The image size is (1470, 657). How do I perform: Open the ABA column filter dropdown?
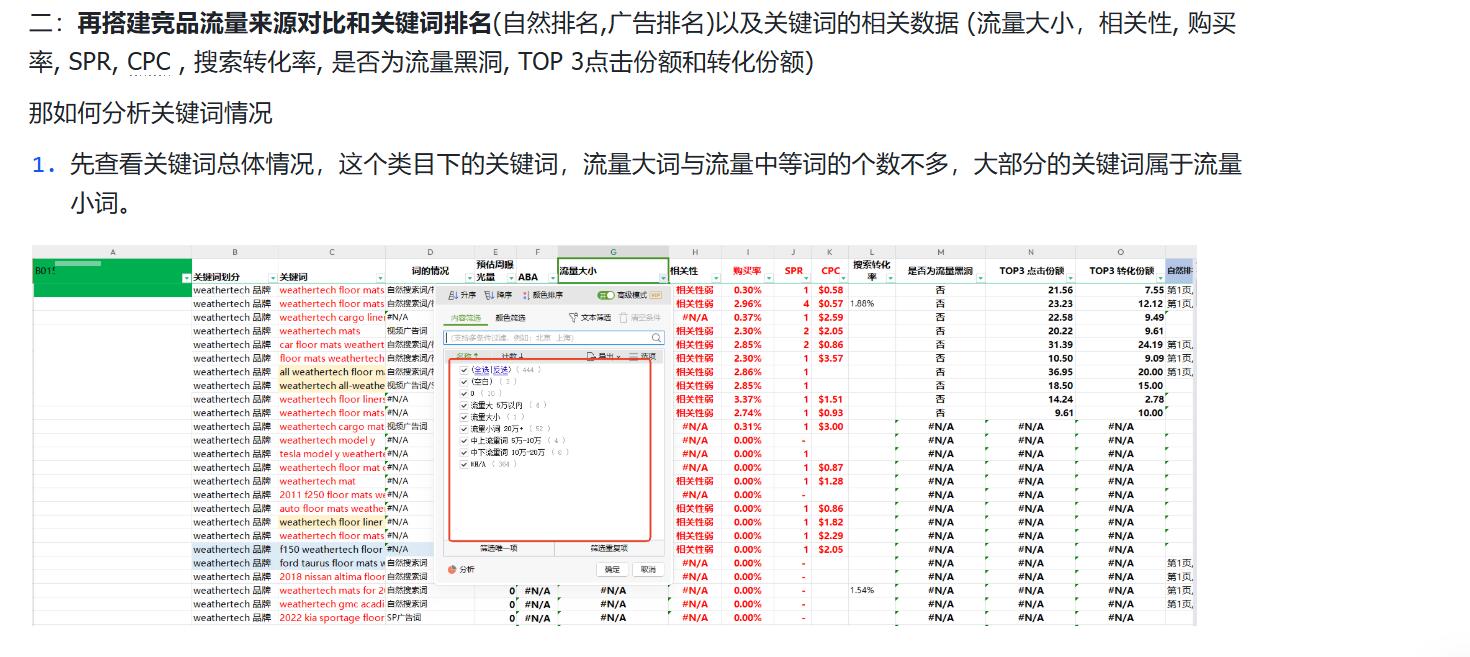[552, 277]
